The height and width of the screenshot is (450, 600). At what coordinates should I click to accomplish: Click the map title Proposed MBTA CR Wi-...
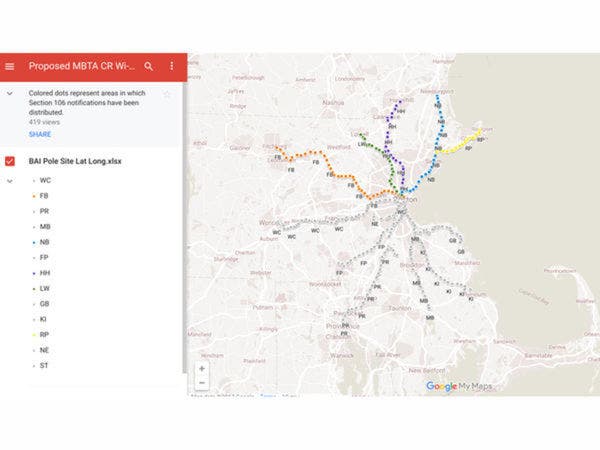click(82, 66)
